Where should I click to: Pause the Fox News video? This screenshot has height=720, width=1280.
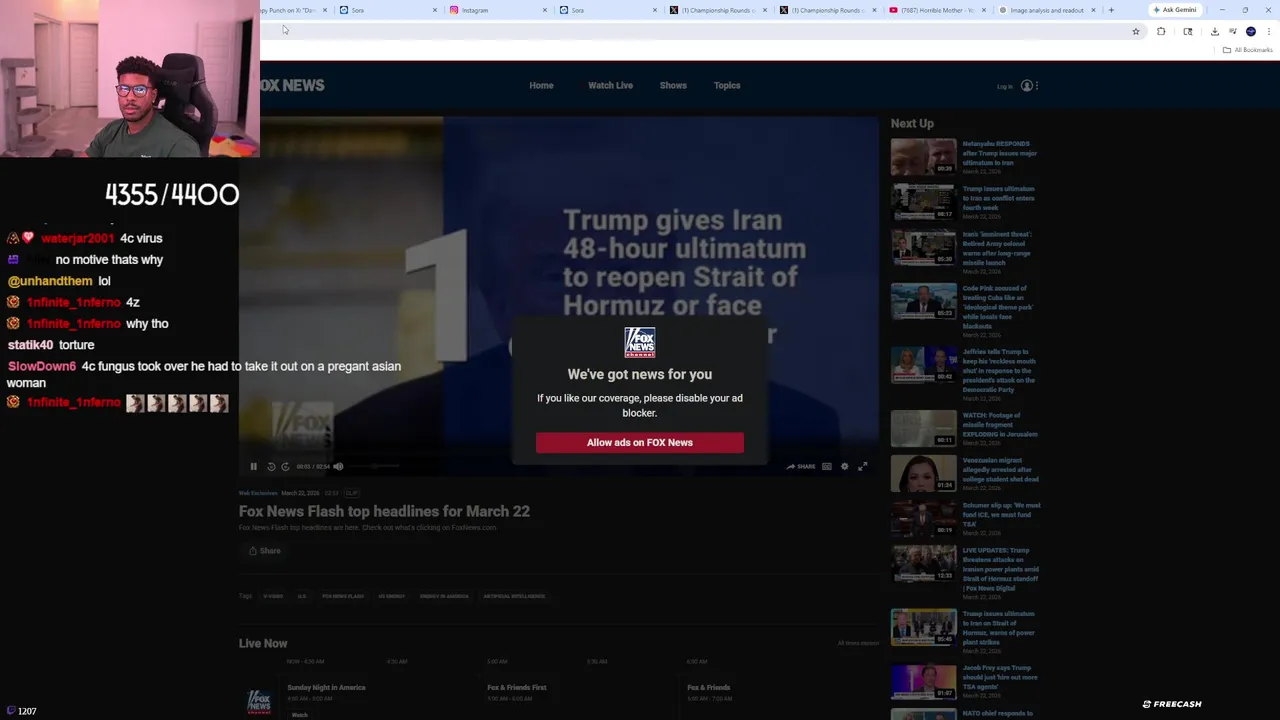[x=253, y=466]
